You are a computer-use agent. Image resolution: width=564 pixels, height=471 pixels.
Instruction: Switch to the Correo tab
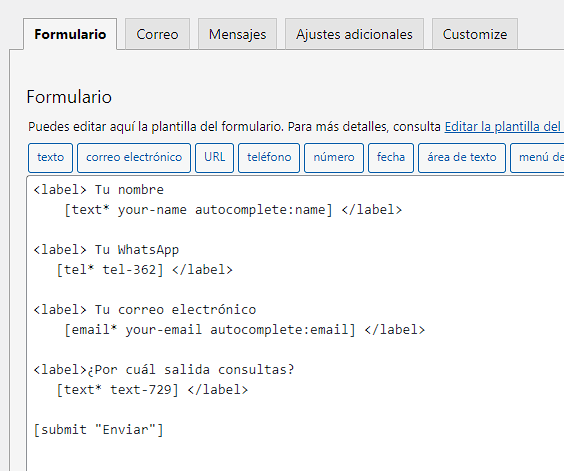pyautogui.click(x=157, y=34)
